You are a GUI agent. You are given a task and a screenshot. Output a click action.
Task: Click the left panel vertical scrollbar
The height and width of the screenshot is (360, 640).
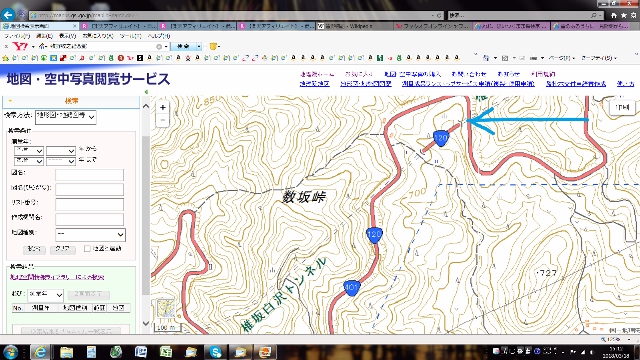[x=146, y=215]
